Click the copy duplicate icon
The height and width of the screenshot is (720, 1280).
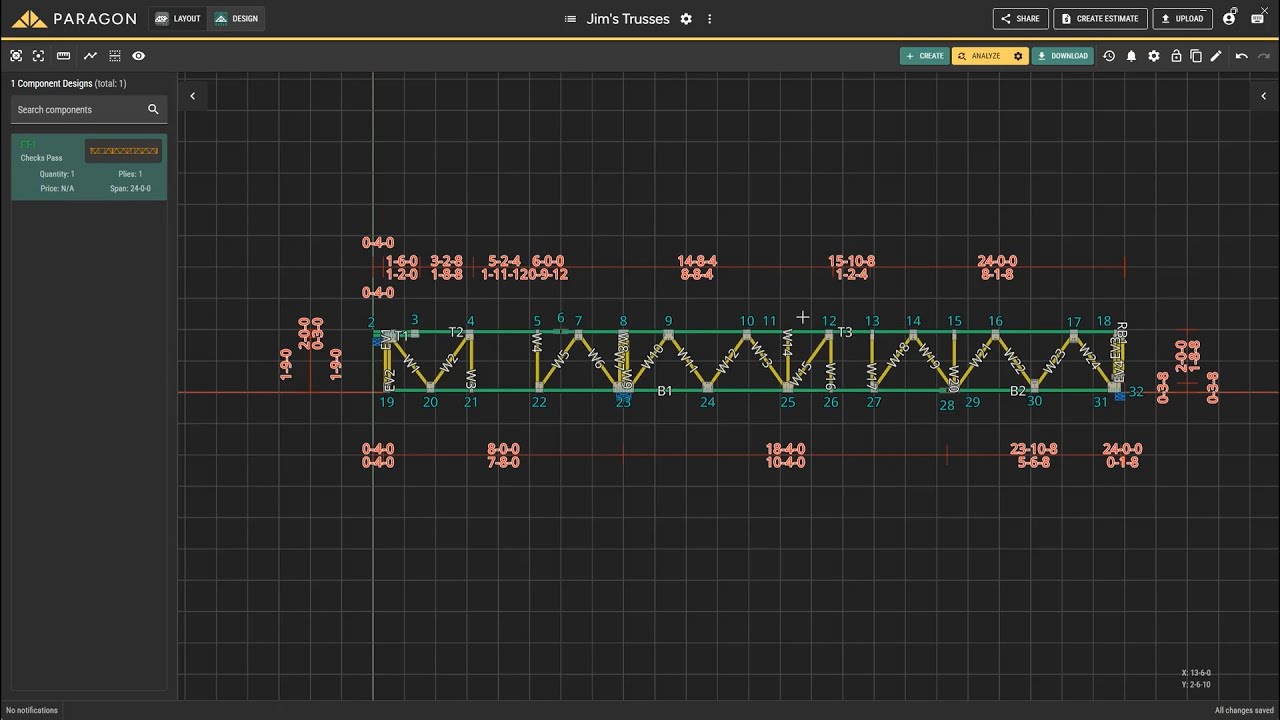click(x=1196, y=56)
